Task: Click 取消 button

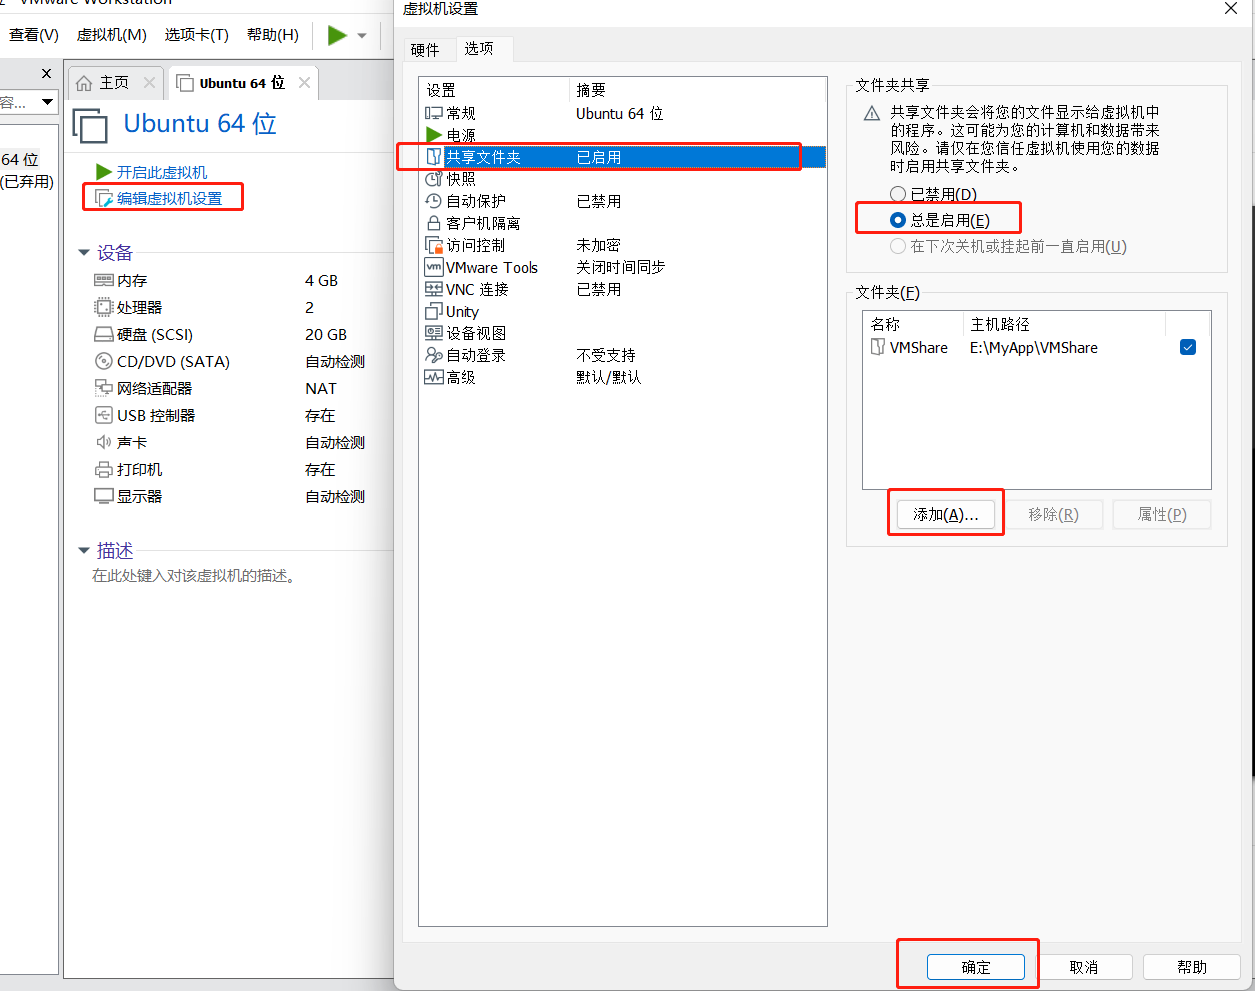Action: coord(1084,967)
